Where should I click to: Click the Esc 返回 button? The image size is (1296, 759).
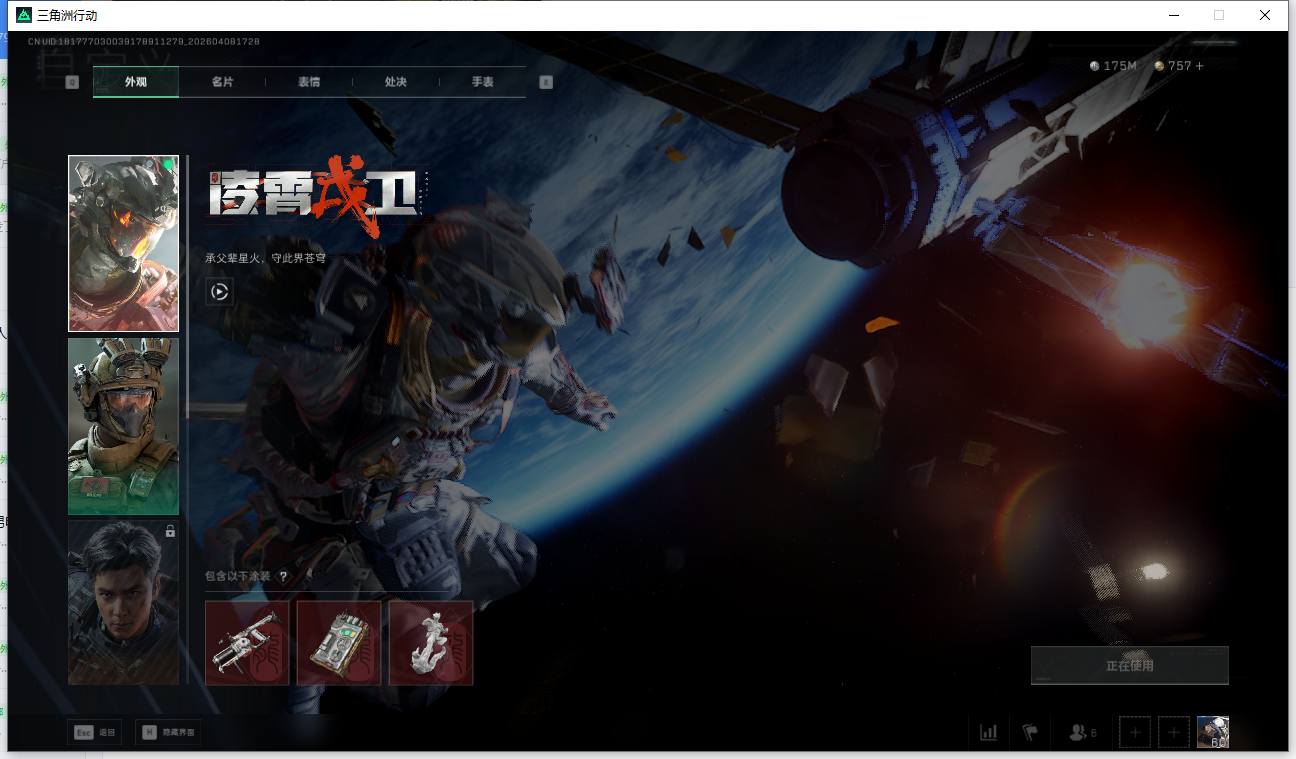[x=95, y=733]
